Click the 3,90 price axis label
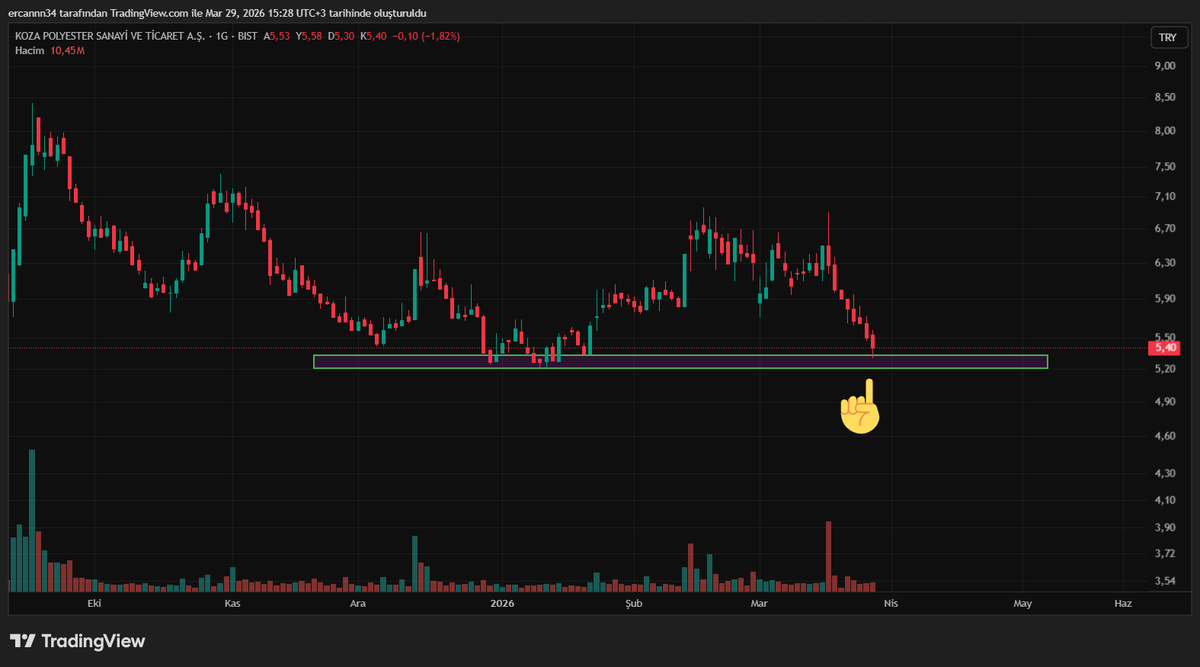The width and height of the screenshot is (1200, 667). pyautogui.click(x=1165, y=528)
